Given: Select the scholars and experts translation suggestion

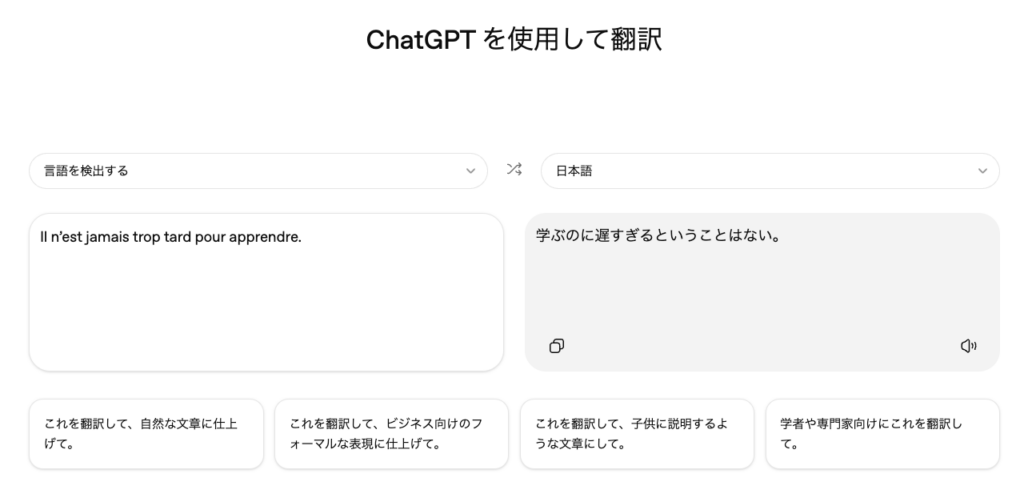Looking at the screenshot, I should coord(882,434).
